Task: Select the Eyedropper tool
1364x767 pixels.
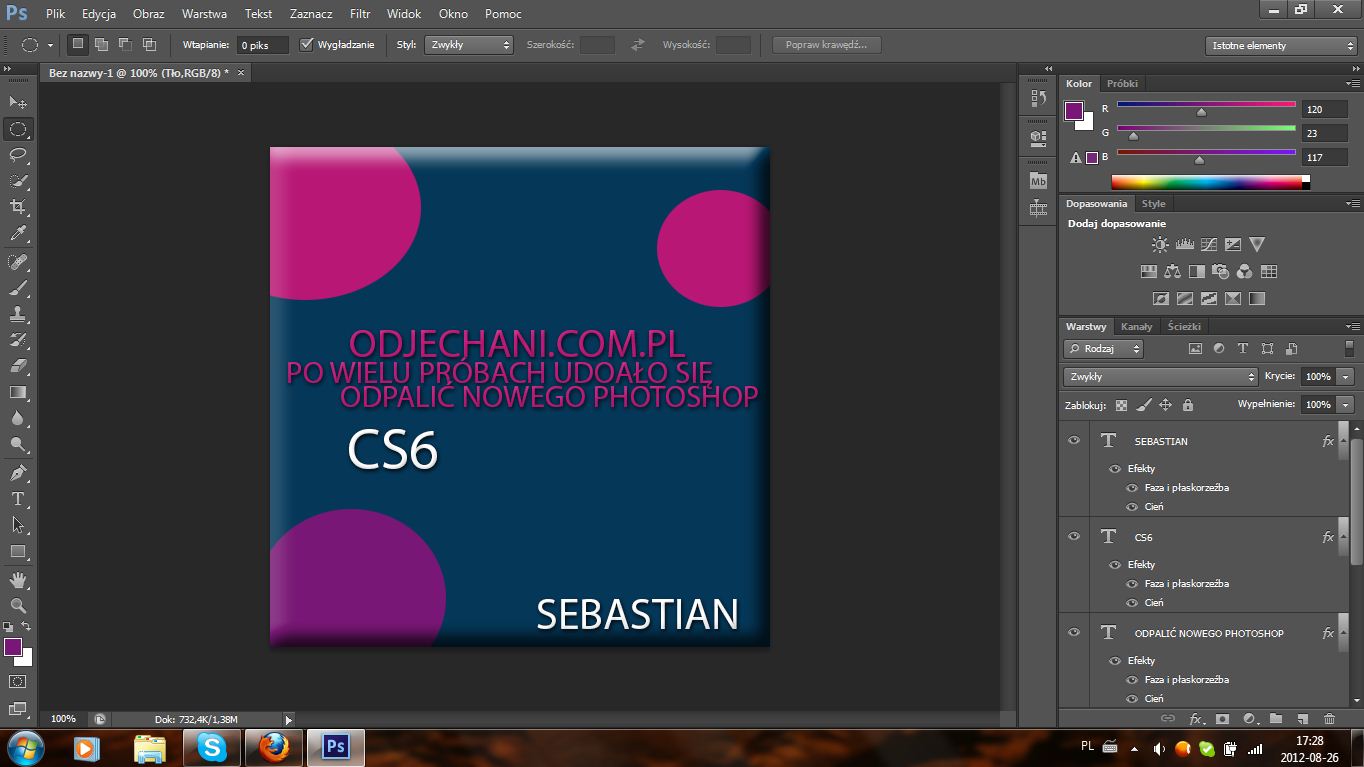Action: click(x=18, y=234)
